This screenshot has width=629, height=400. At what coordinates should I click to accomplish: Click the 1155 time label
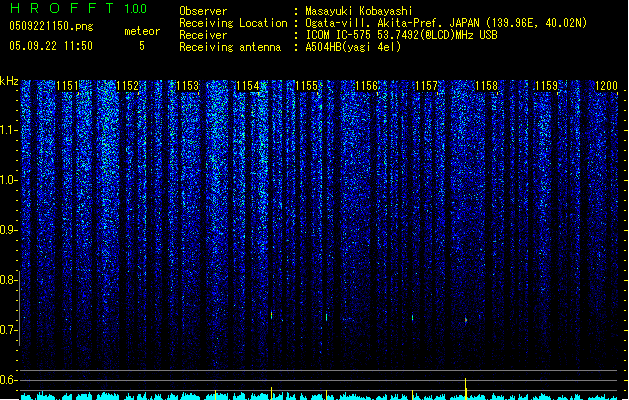[306, 85]
